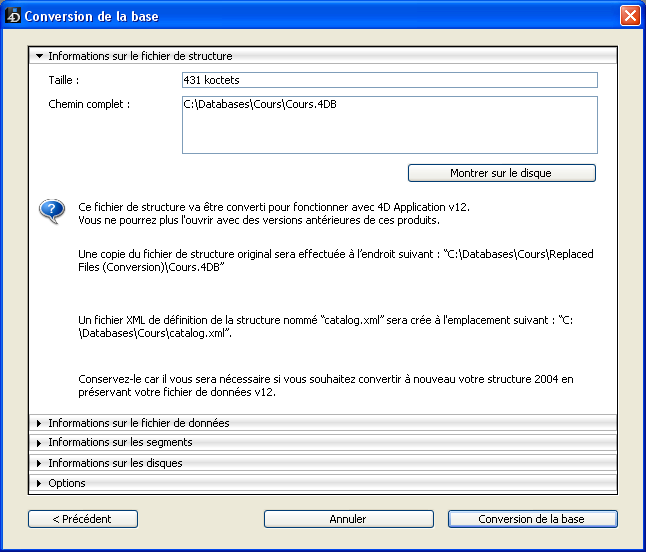Viewport: 646px width, 552px height.
Task: Expand the disques information disclosure triangle
Action: coord(39,463)
